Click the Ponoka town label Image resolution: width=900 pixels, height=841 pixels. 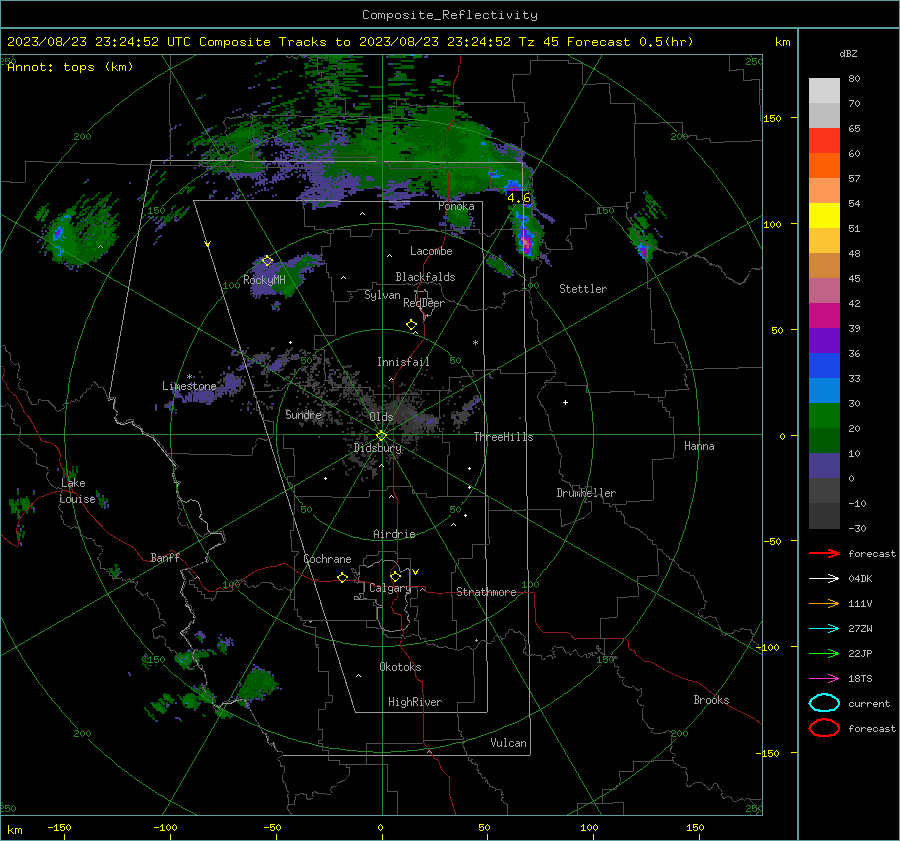456,206
